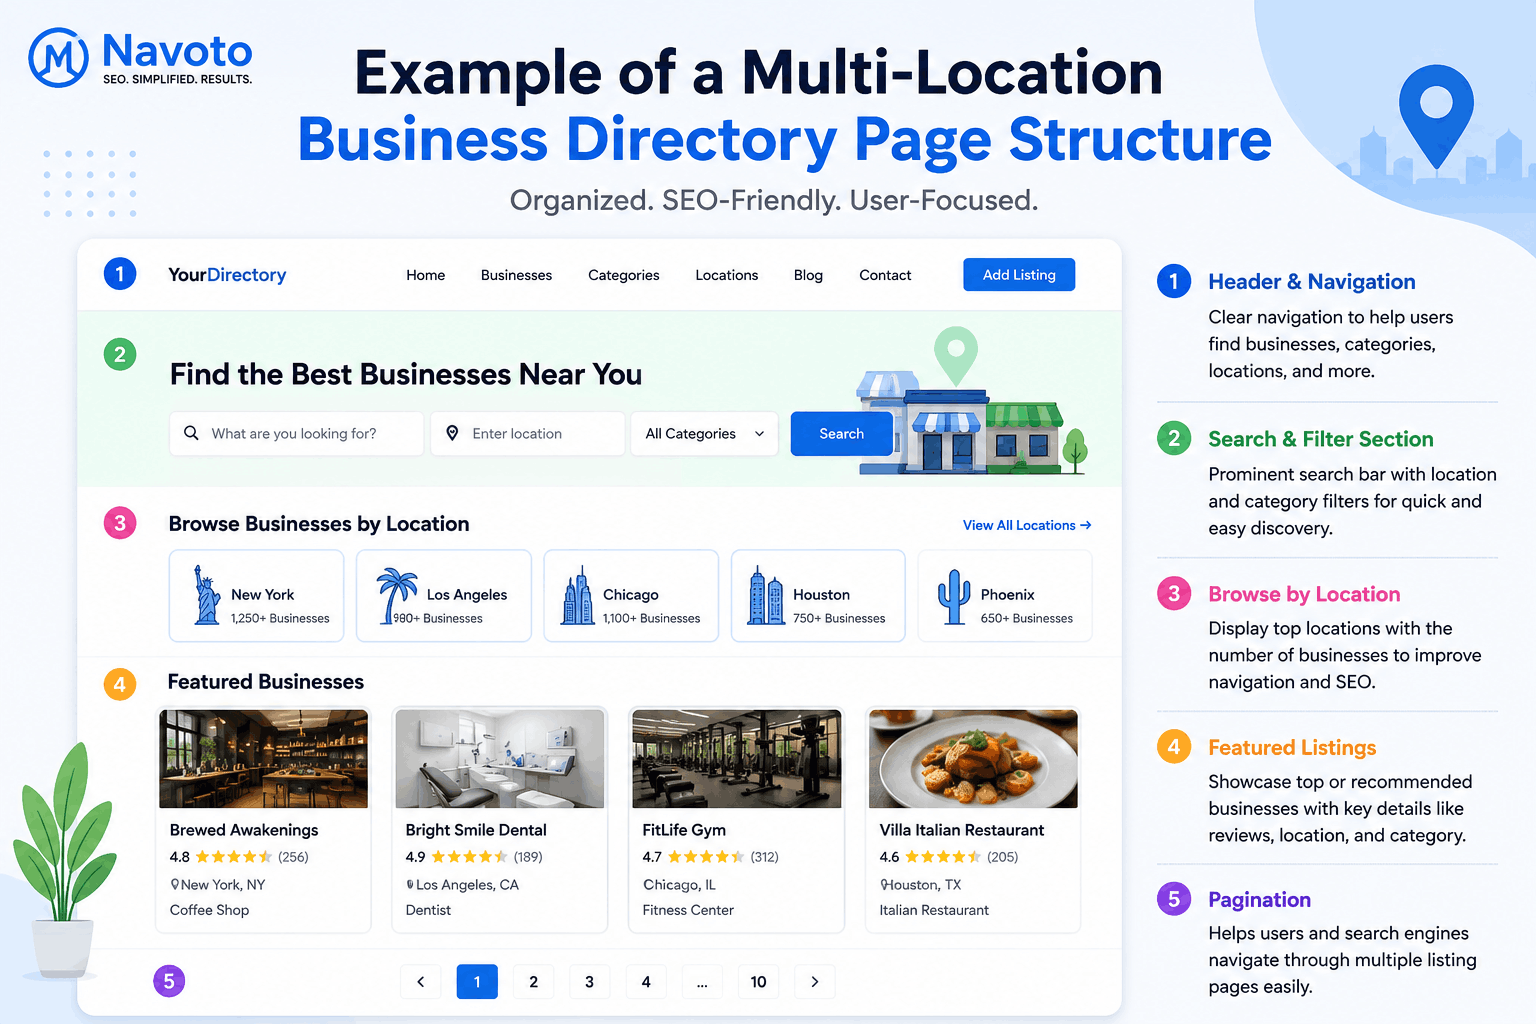The width and height of the screenshot is (1536, 1024).
Task: Click the large blue map pin graphic
Action: point(1436,116)
